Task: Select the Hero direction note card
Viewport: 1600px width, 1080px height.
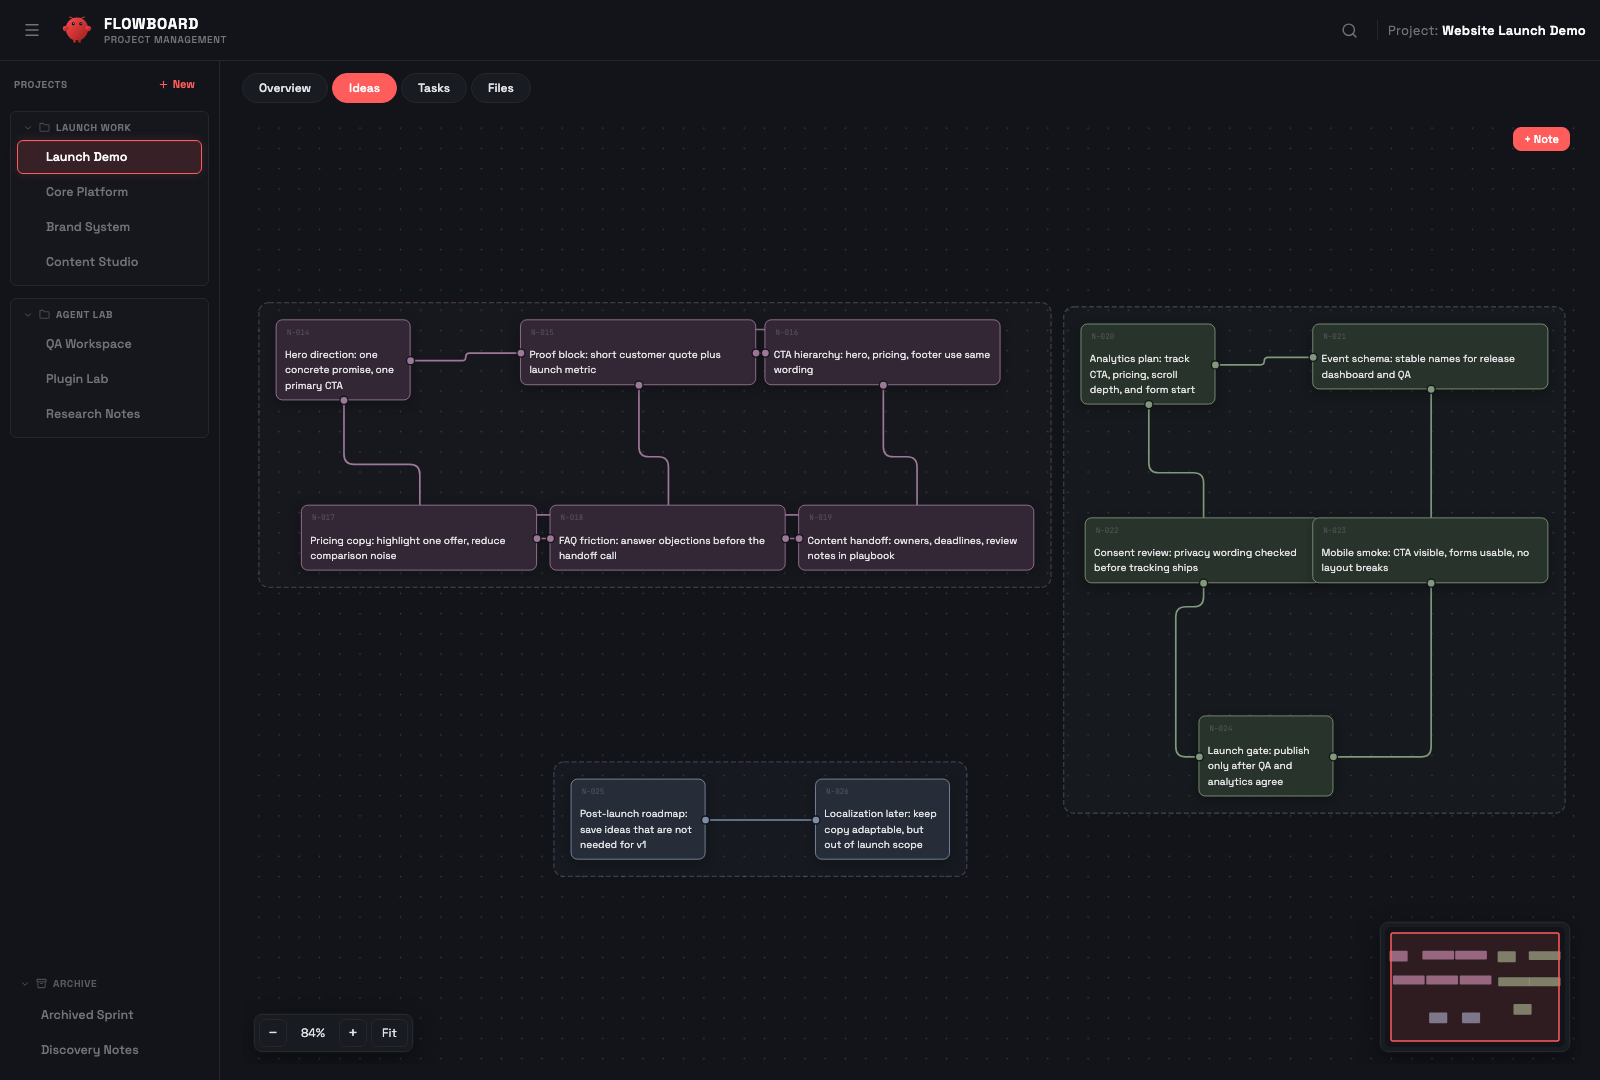Action: click(343, 360)
